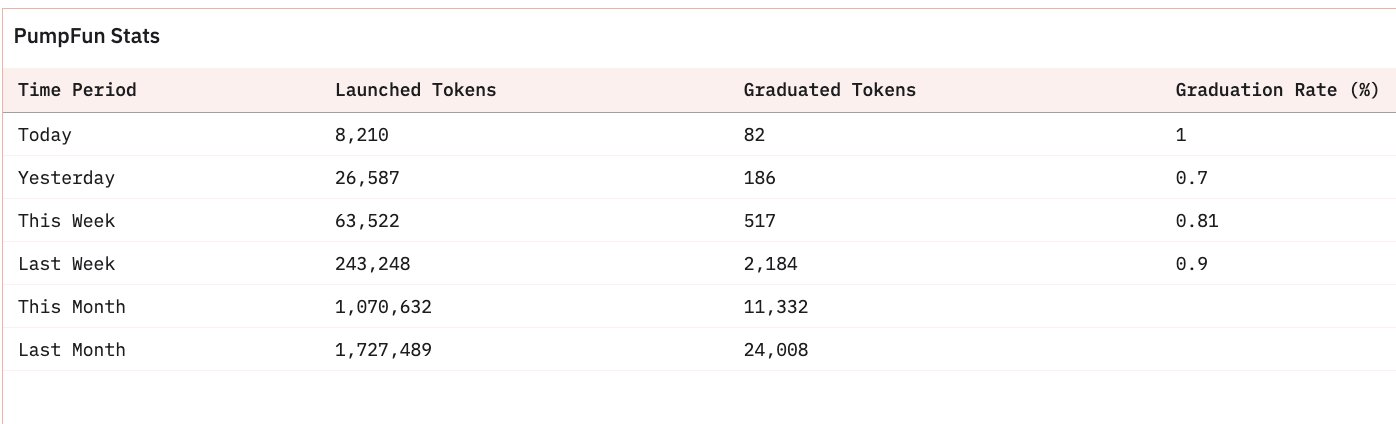The image size is (1396, 424).
Task: Click the 8,210 launched tokens cell
Action: [362, 135]
